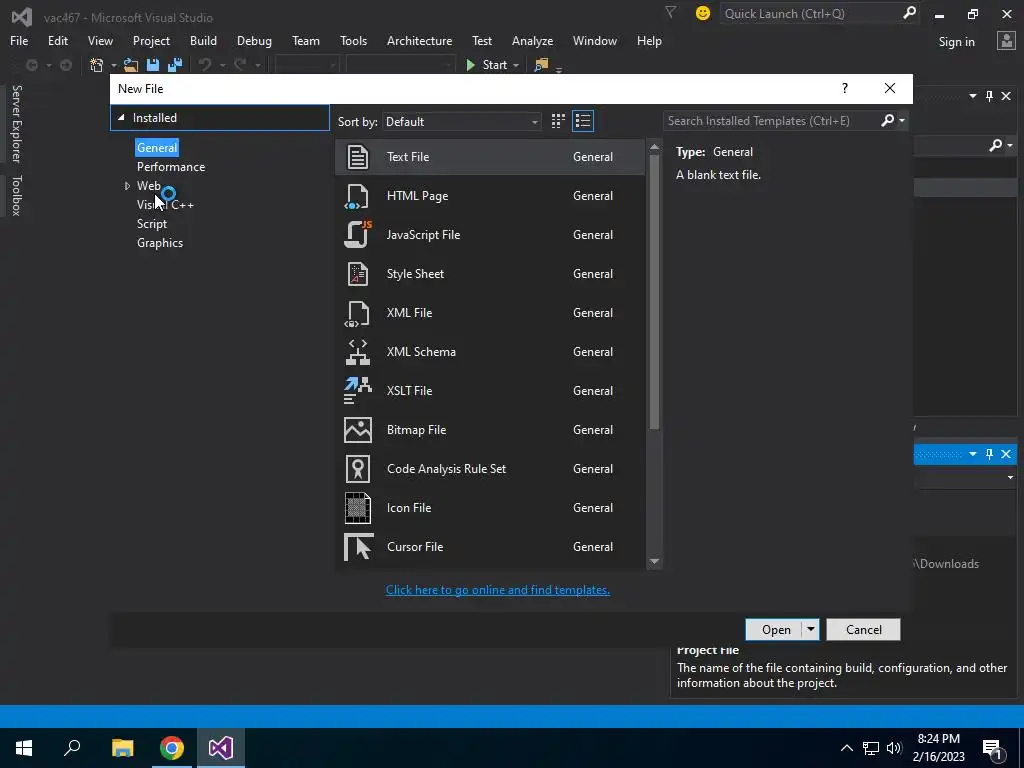
Task: Click the dialog help question mark
Action: click(844, 88)
